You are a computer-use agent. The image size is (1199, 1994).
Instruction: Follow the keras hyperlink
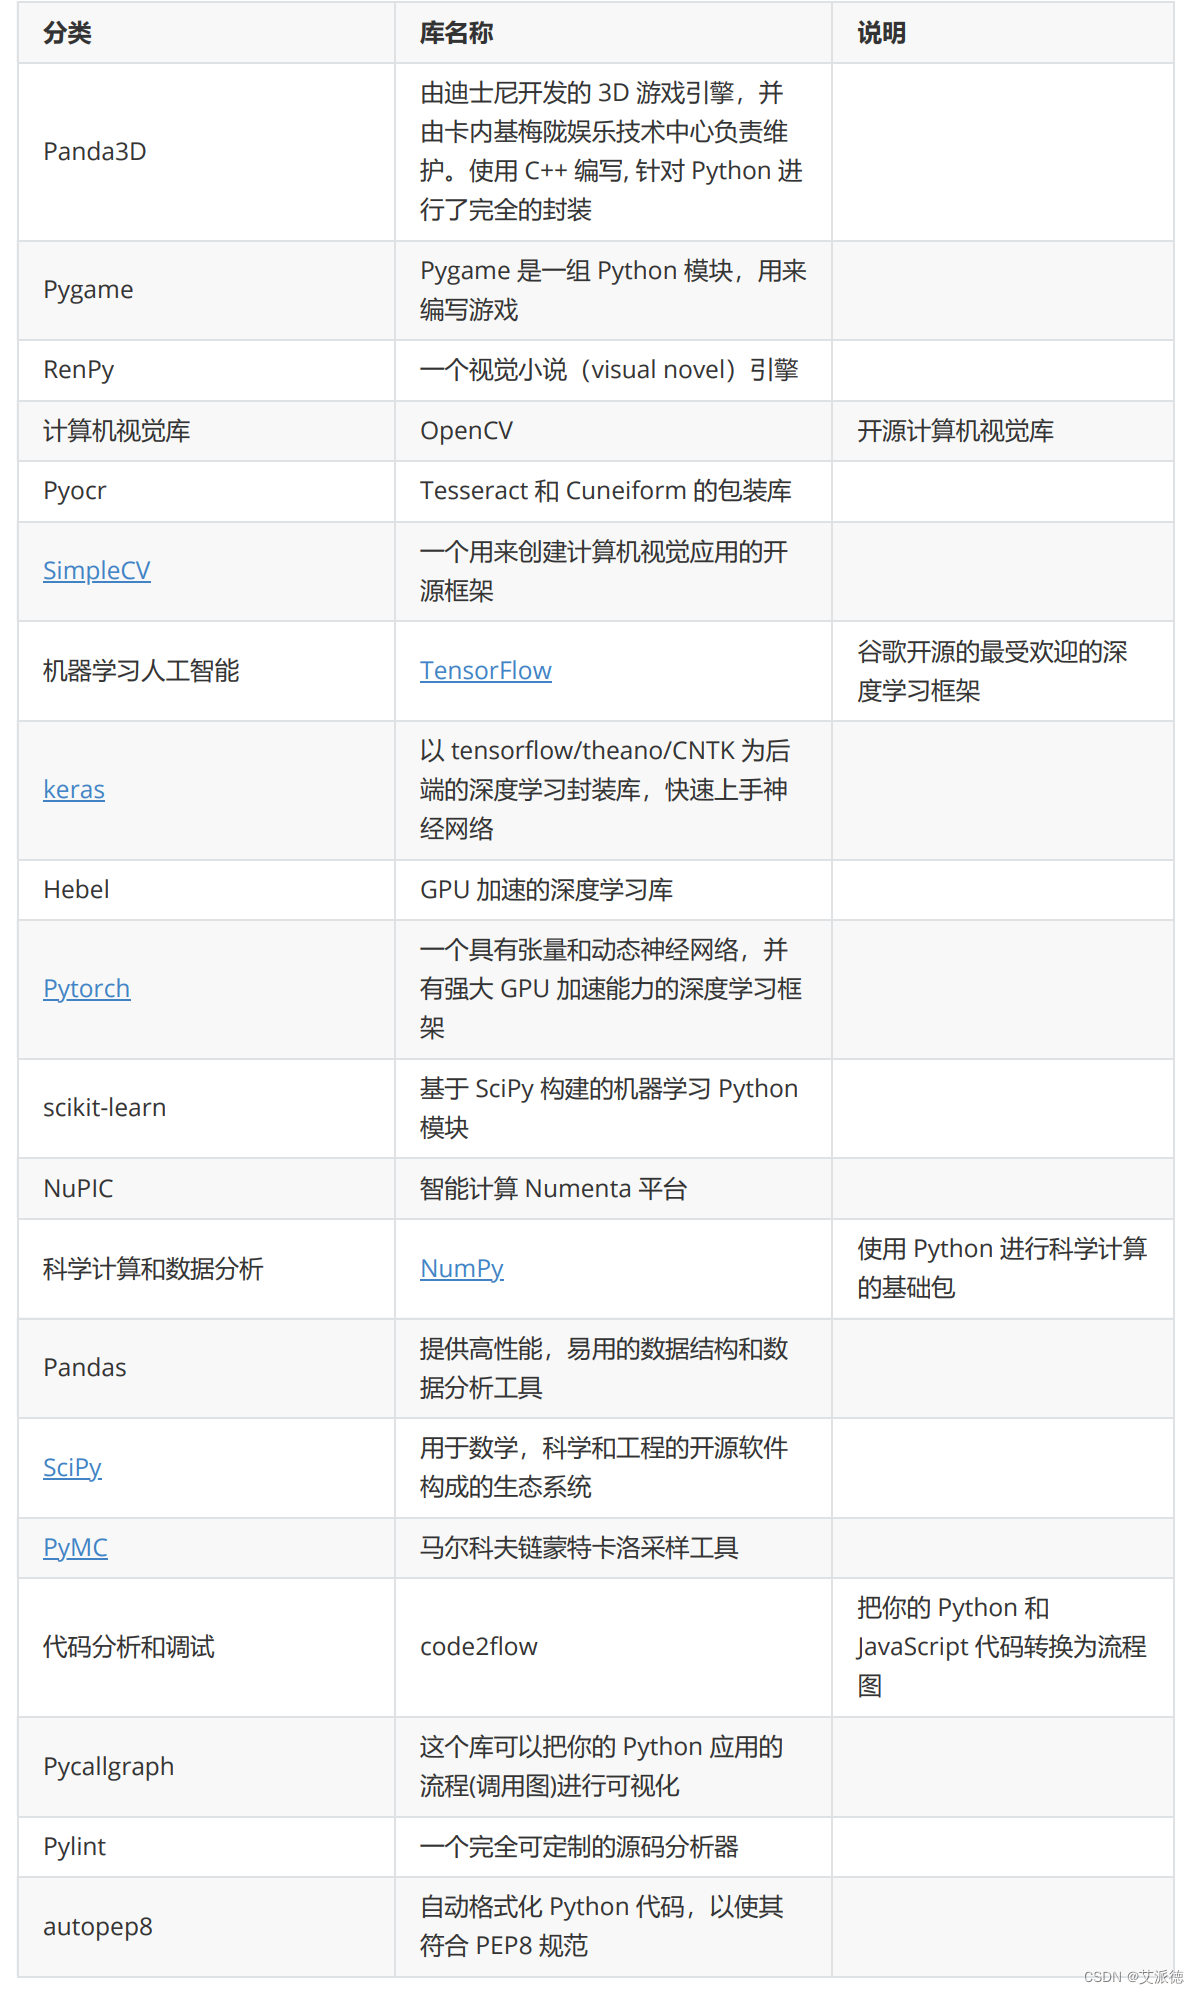pos(73,789)
